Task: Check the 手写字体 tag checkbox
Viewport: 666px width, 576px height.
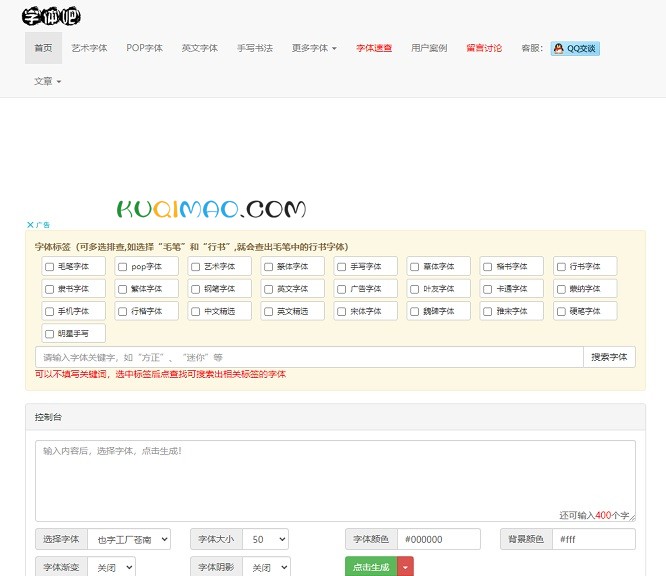Action: pyautogui.click(x=341, y=267)
